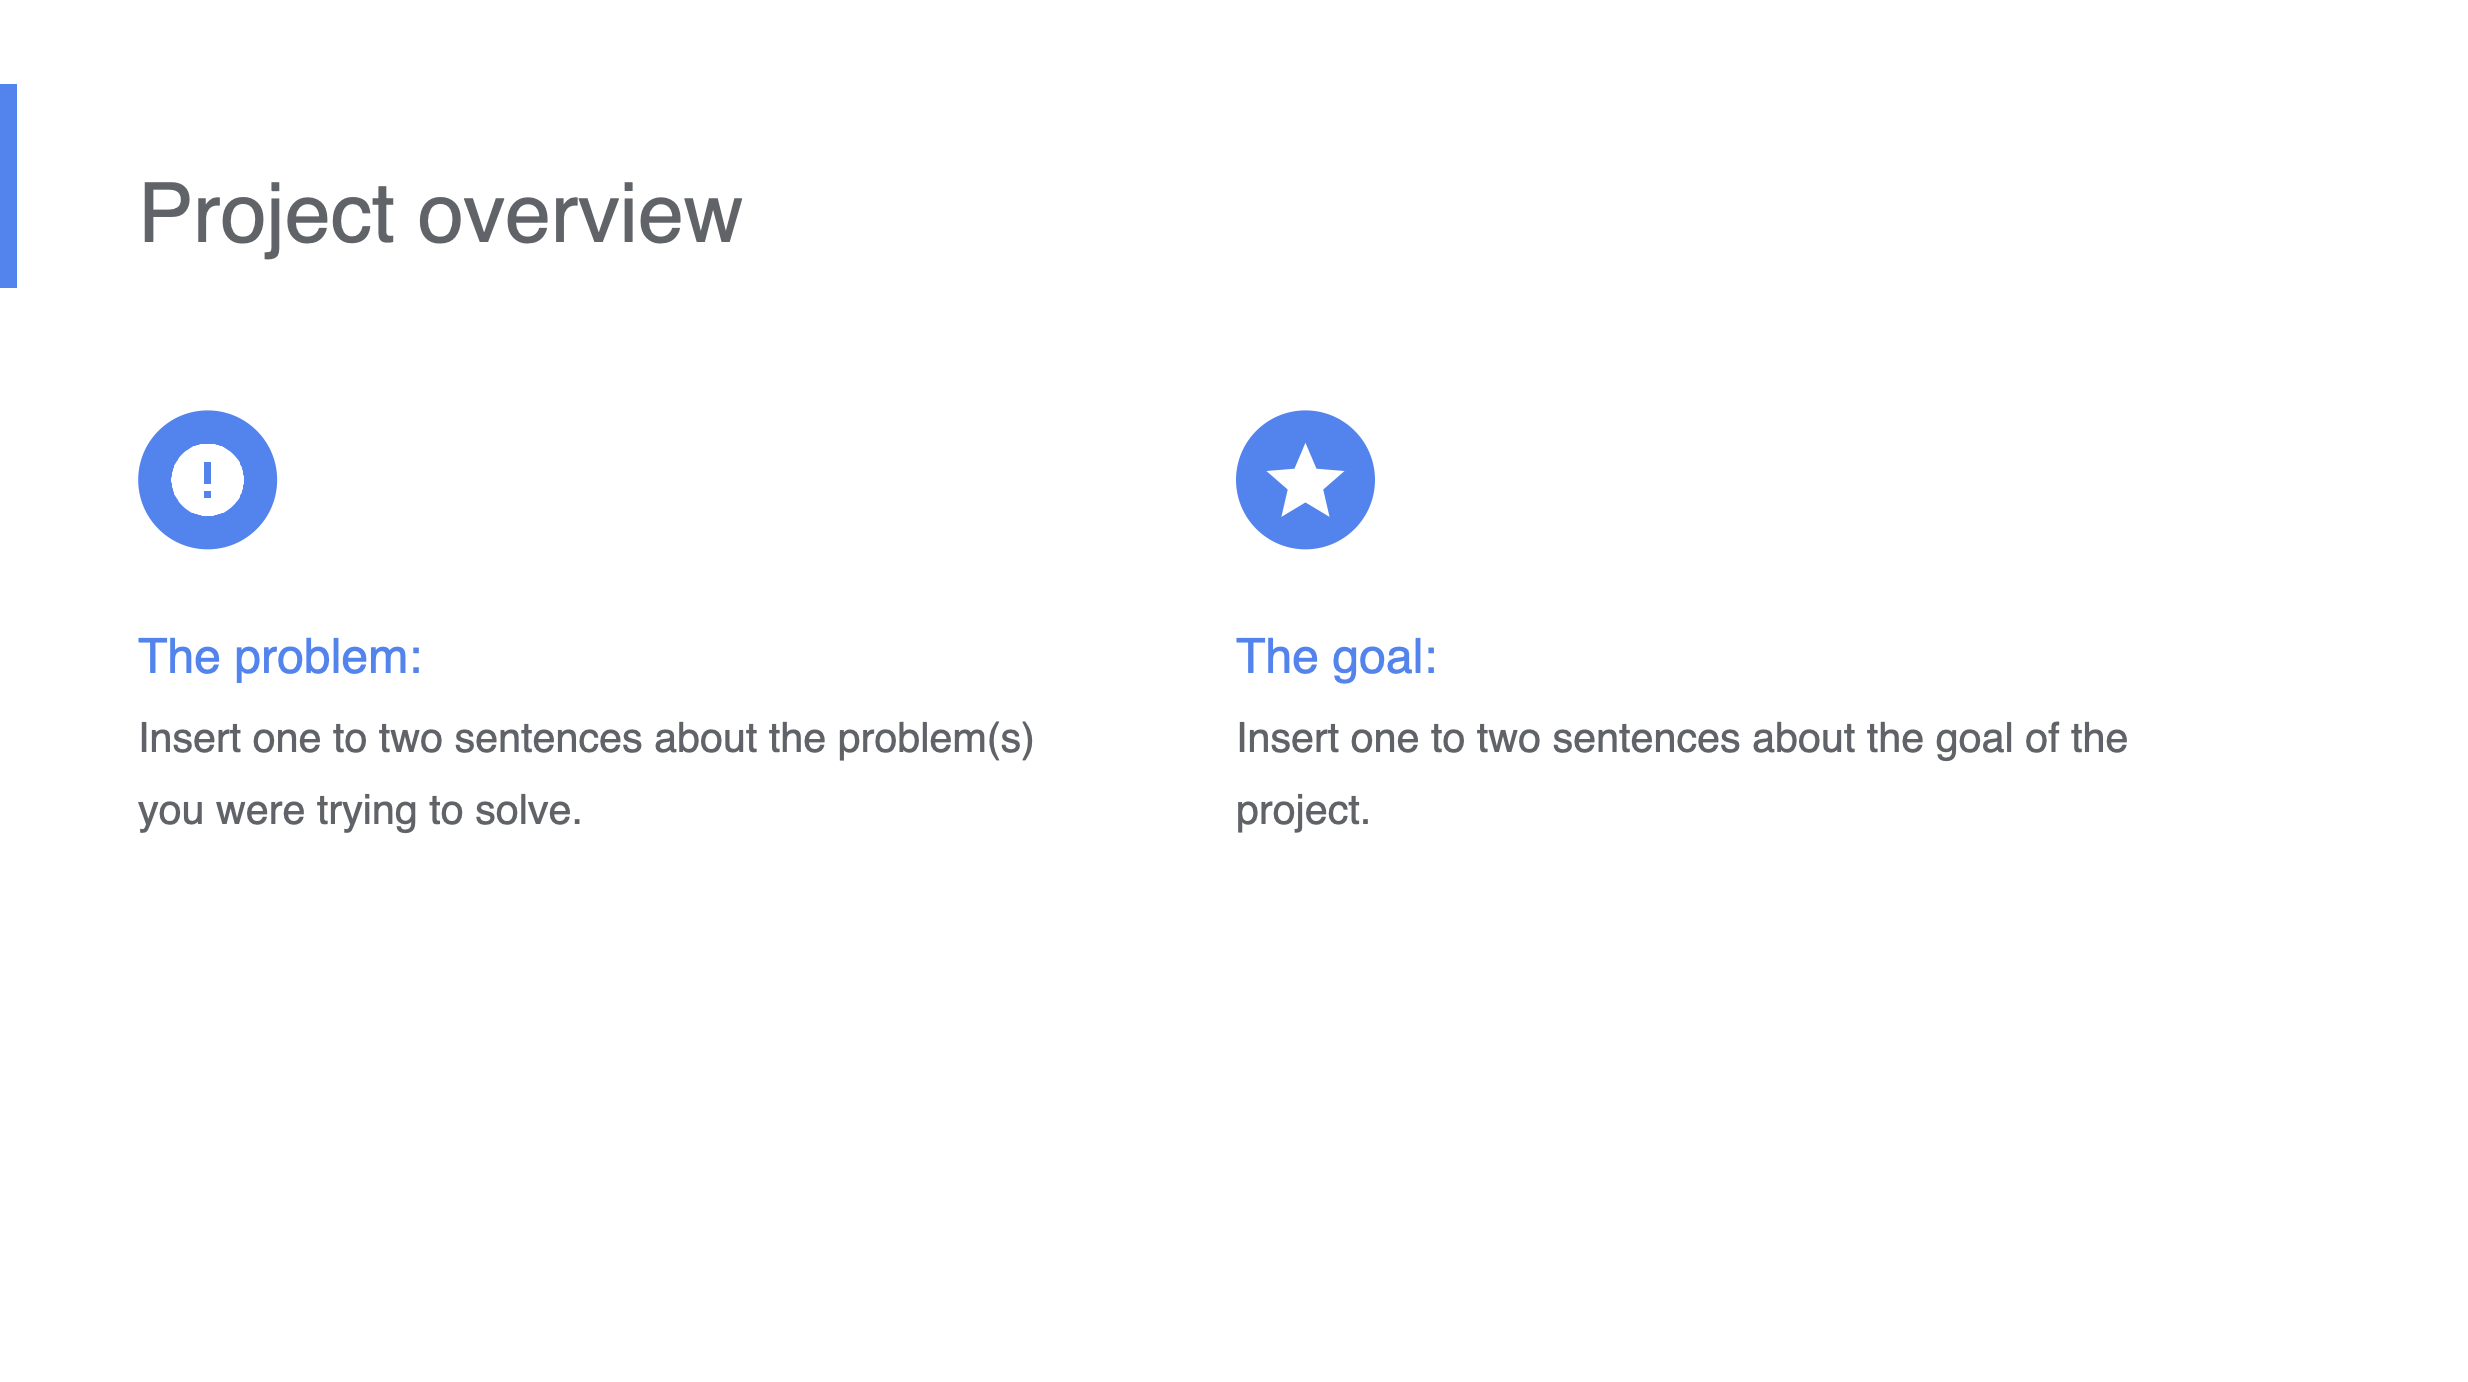2468x1382 pixels.
Task: Select the blue vertical accent bar
Action: (8, 186)
